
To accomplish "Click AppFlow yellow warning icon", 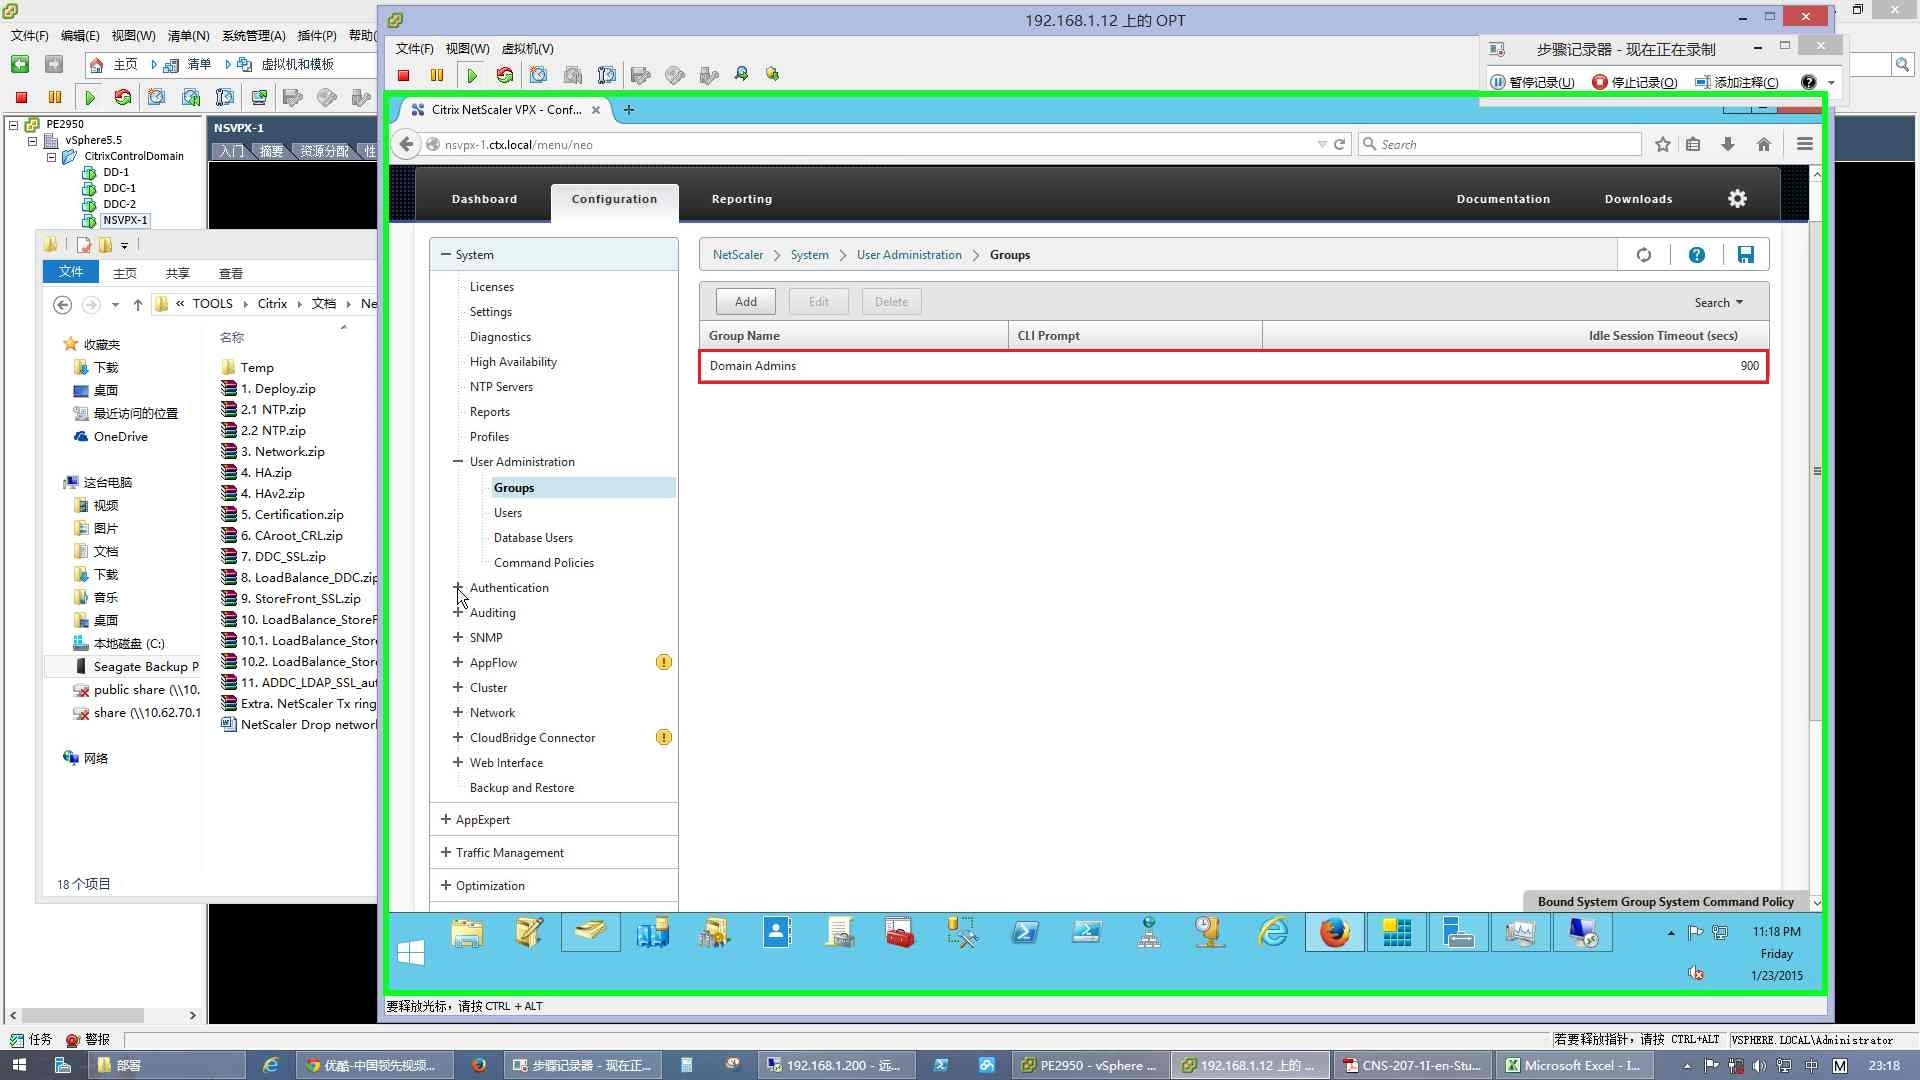I will (664, 662).
